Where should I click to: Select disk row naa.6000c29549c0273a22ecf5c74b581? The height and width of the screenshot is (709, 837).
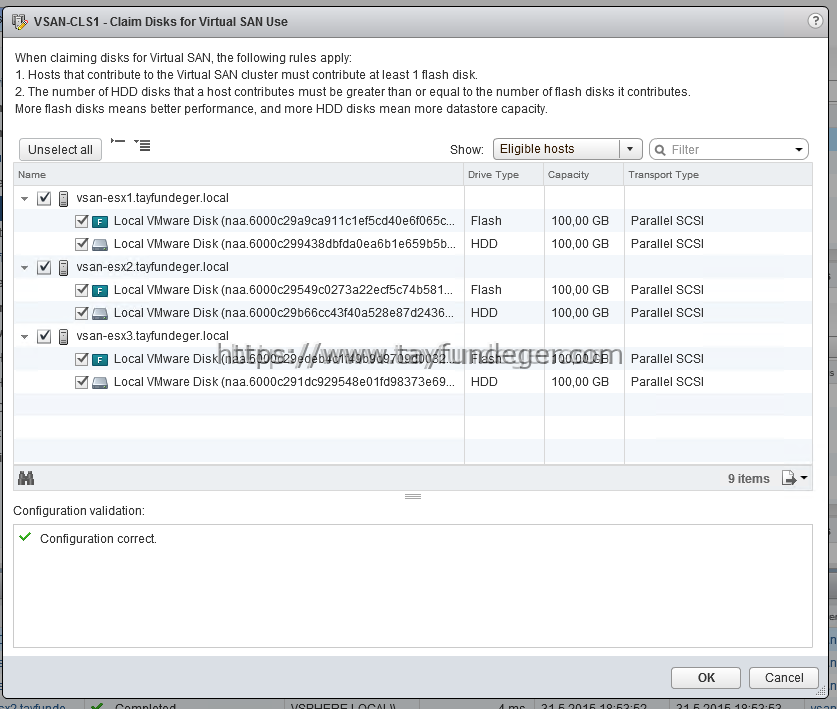coord(413,290)
